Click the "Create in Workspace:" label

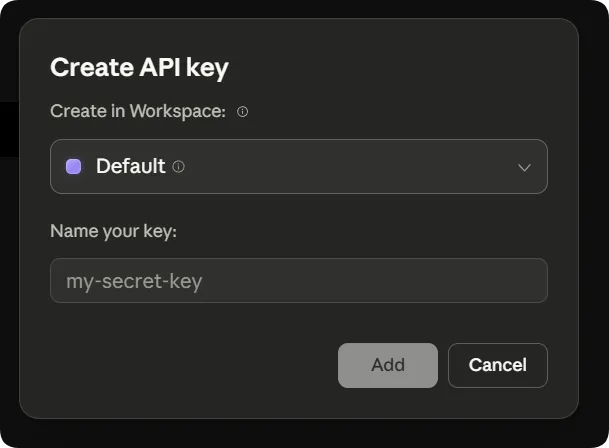(138, 111)
